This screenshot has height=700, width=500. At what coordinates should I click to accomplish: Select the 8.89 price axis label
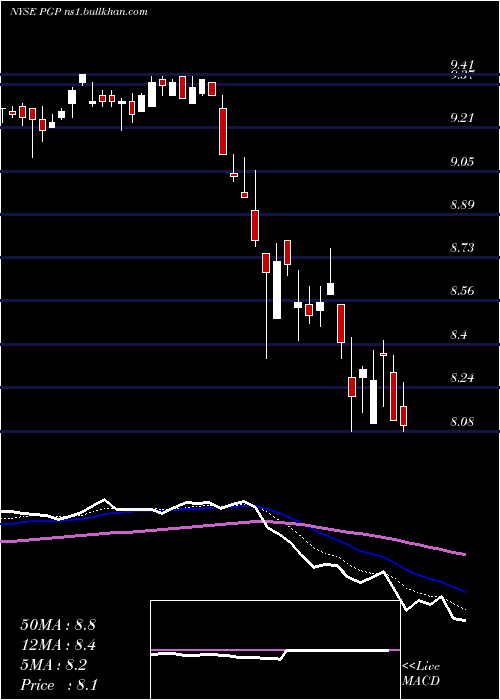(x=462, y=205)
